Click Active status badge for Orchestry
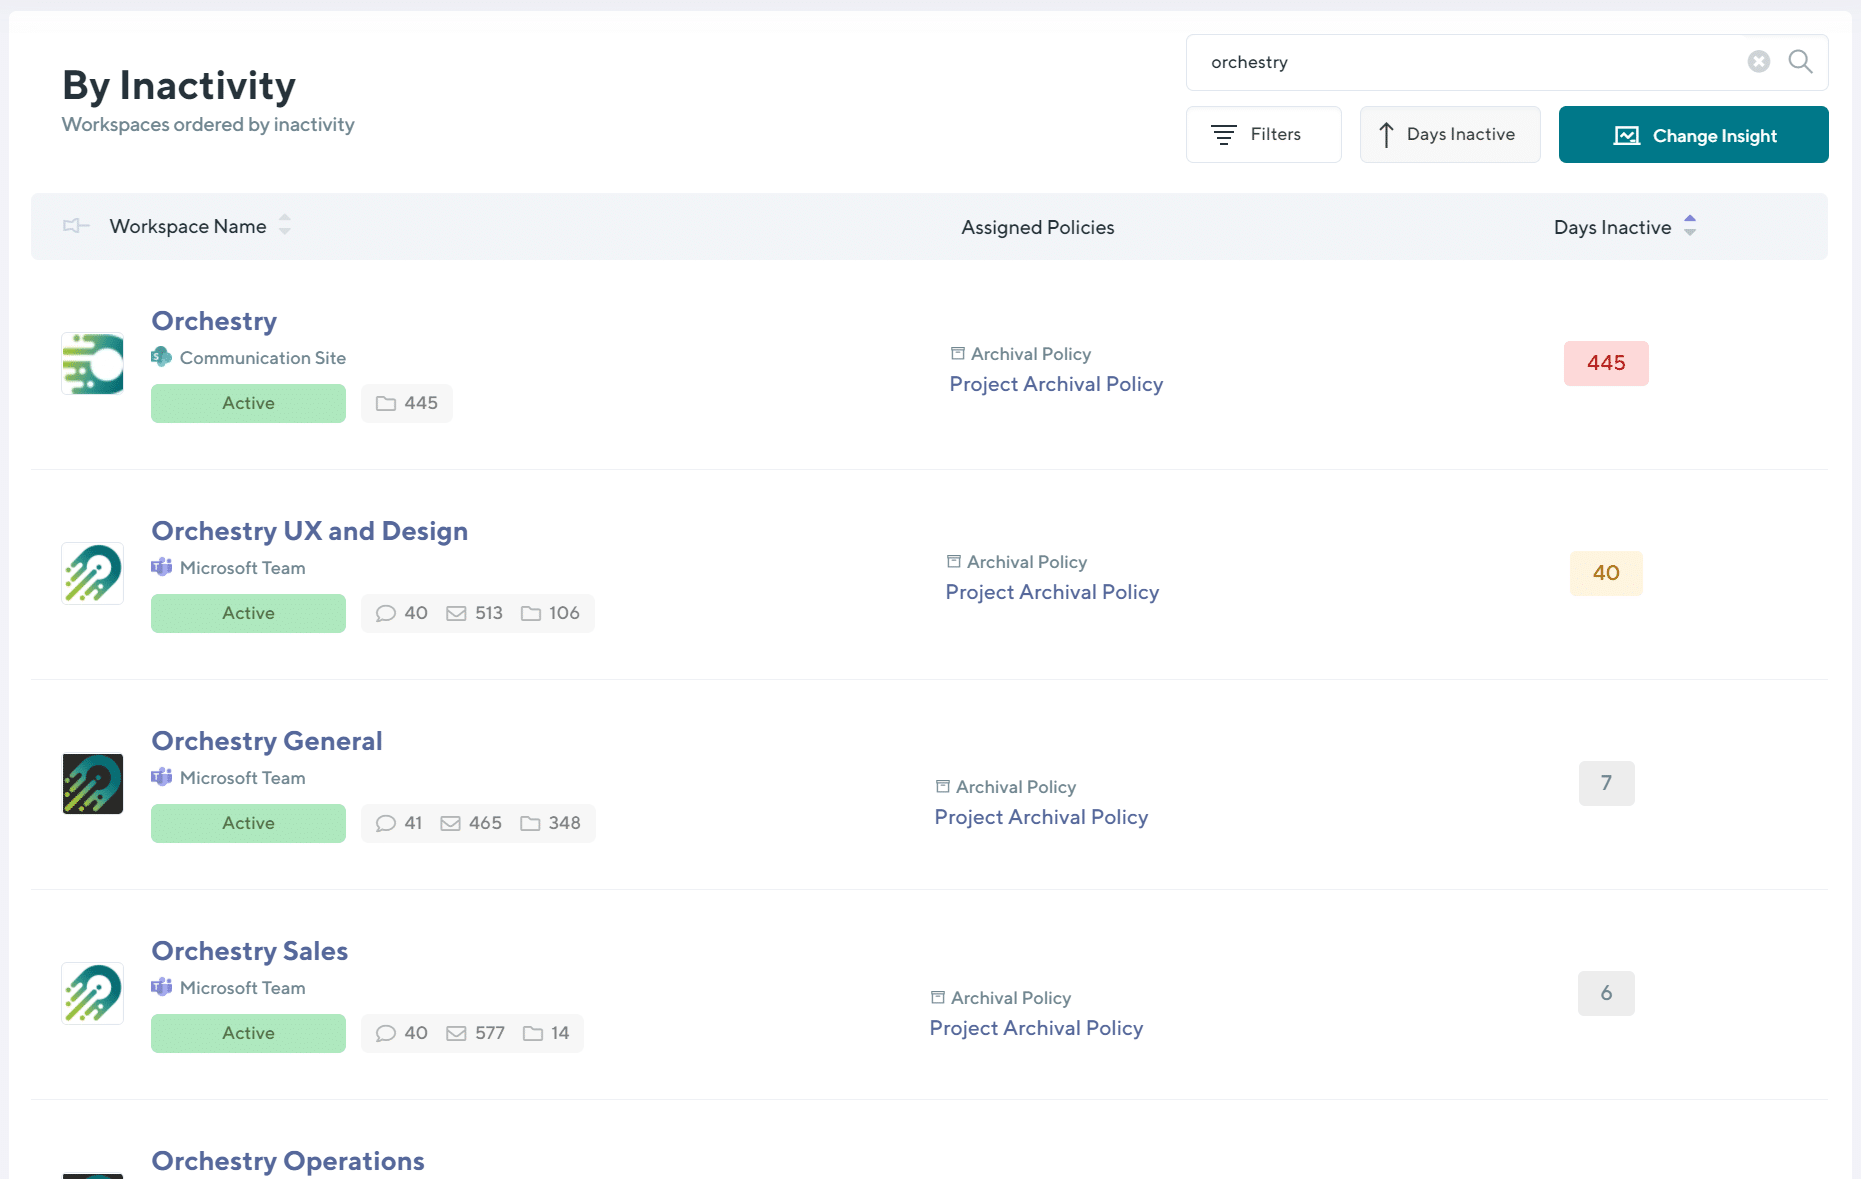 coord(248,403)
